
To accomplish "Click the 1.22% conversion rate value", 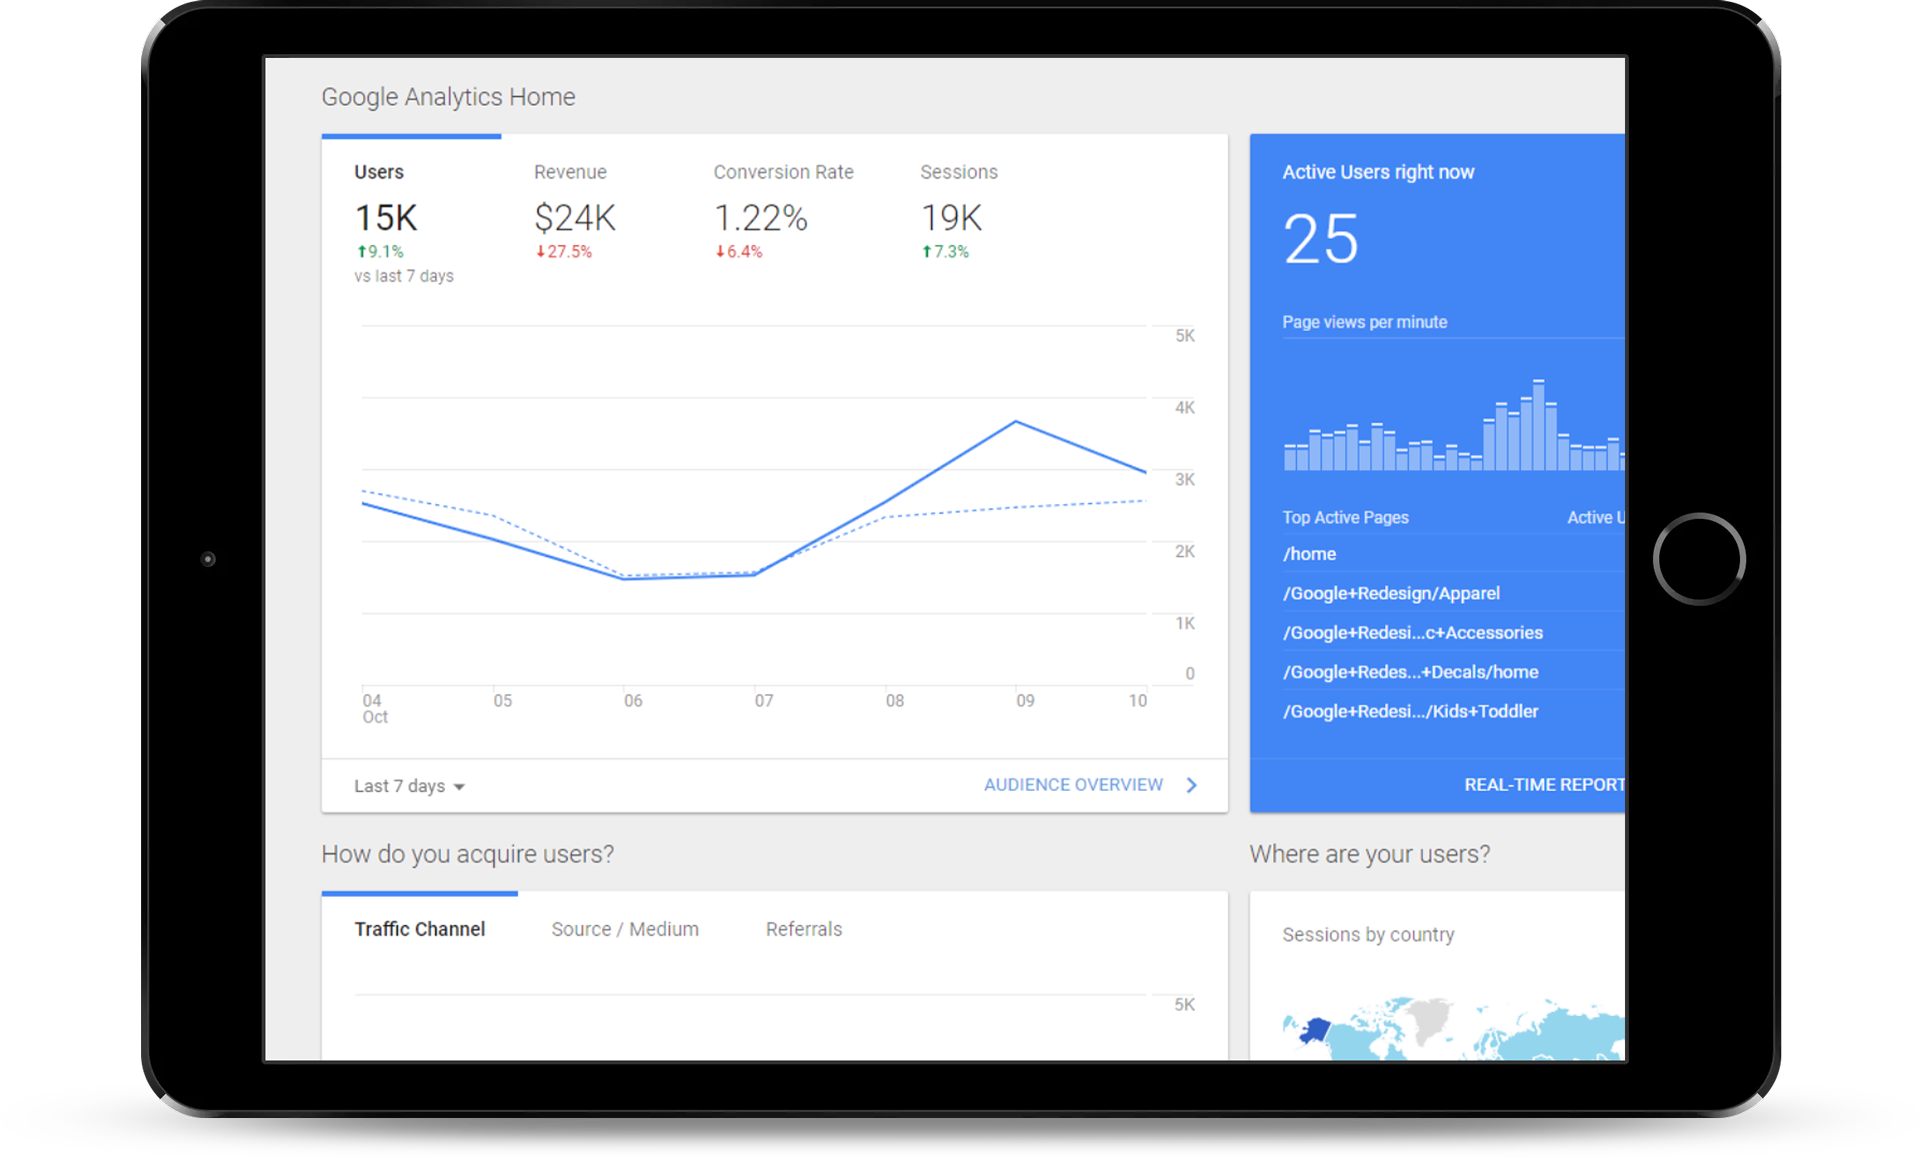I will coord(760,217).
